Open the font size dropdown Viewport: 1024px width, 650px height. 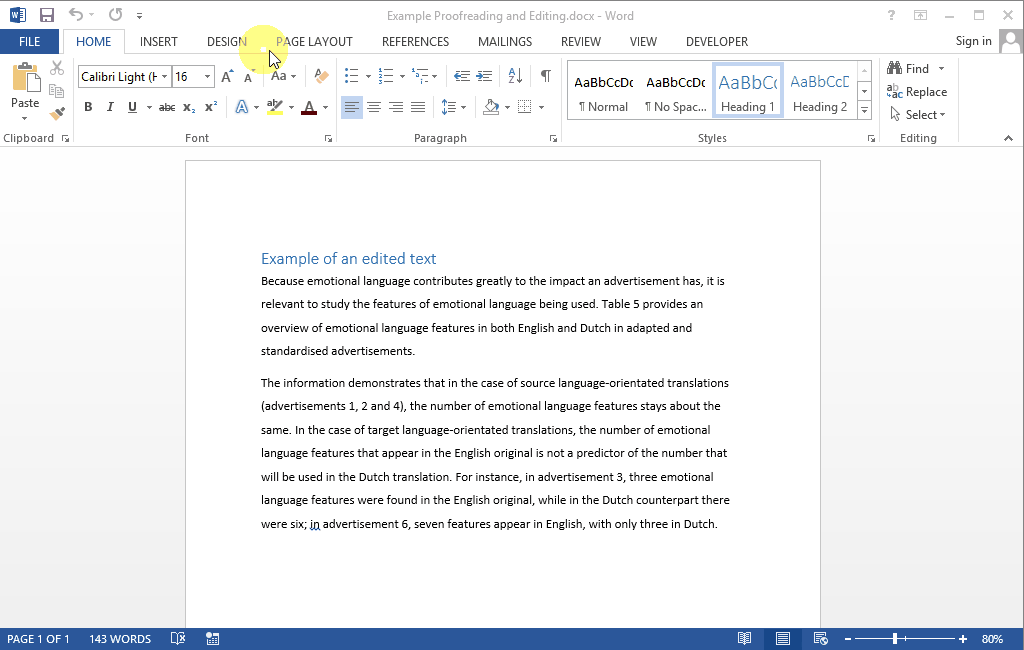click(x=208, y=77)
